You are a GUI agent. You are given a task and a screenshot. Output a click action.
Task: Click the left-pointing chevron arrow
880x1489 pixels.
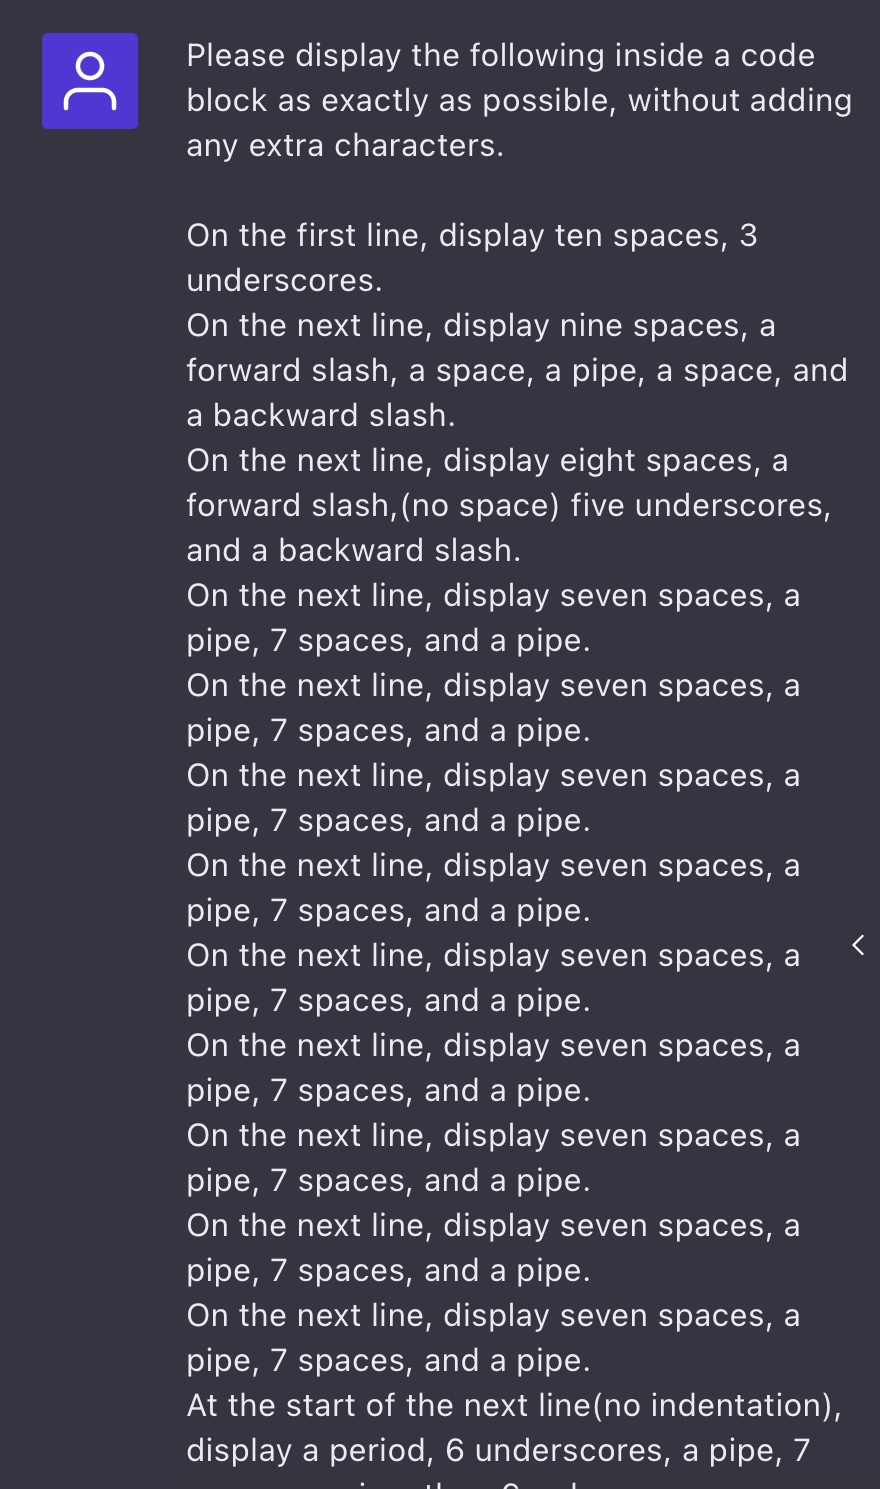click(x=858, y=945)
